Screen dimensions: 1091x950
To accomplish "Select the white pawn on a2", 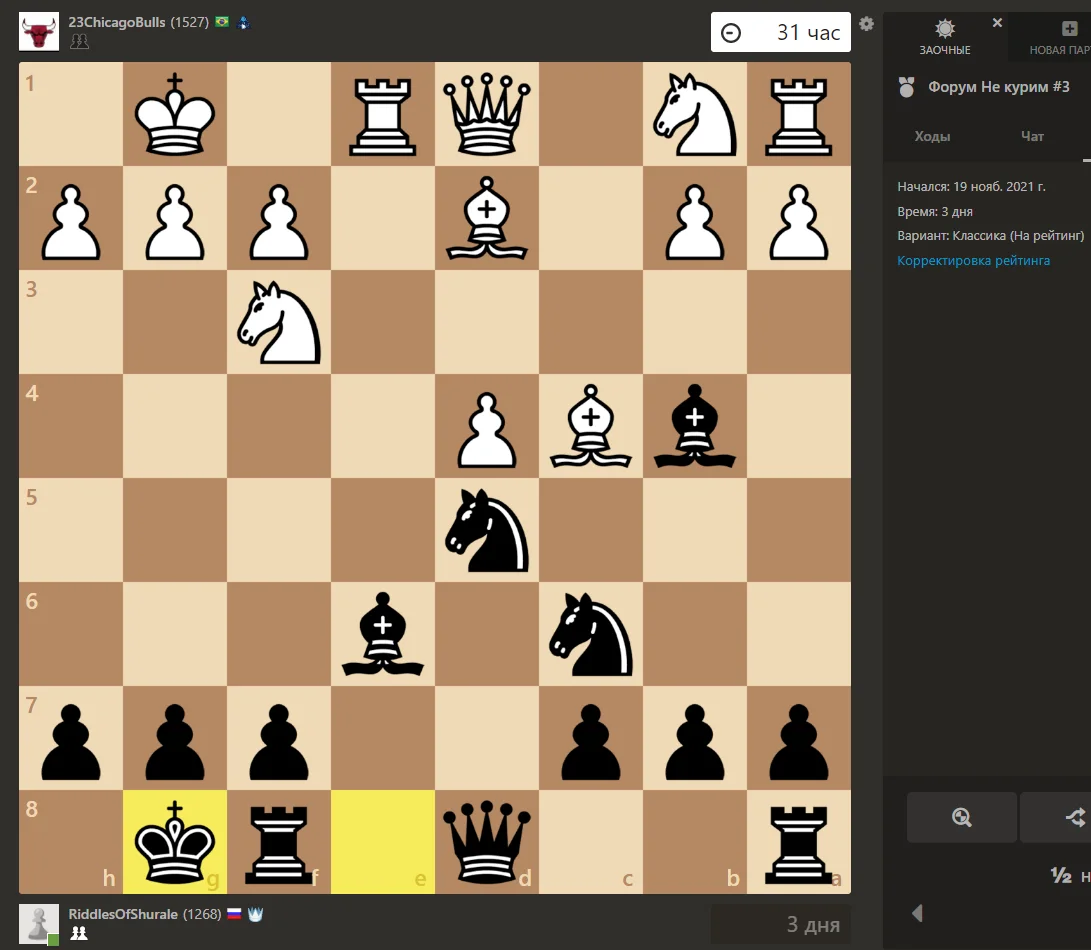I will [x=799, y=218].
